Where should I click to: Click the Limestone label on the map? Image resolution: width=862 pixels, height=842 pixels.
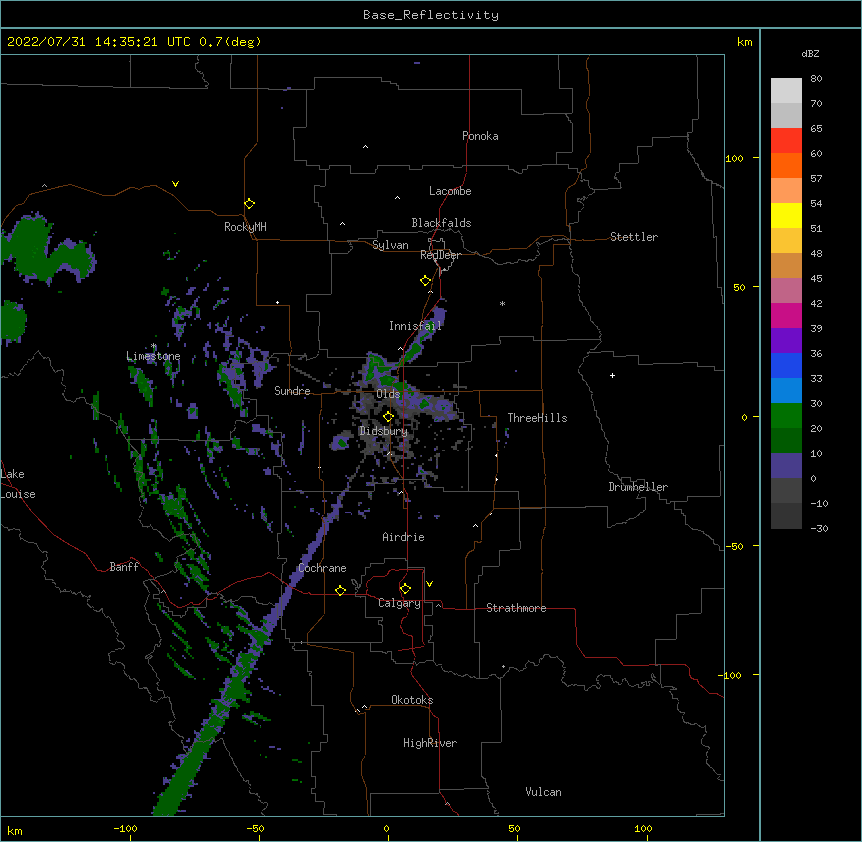click(153, 356)
